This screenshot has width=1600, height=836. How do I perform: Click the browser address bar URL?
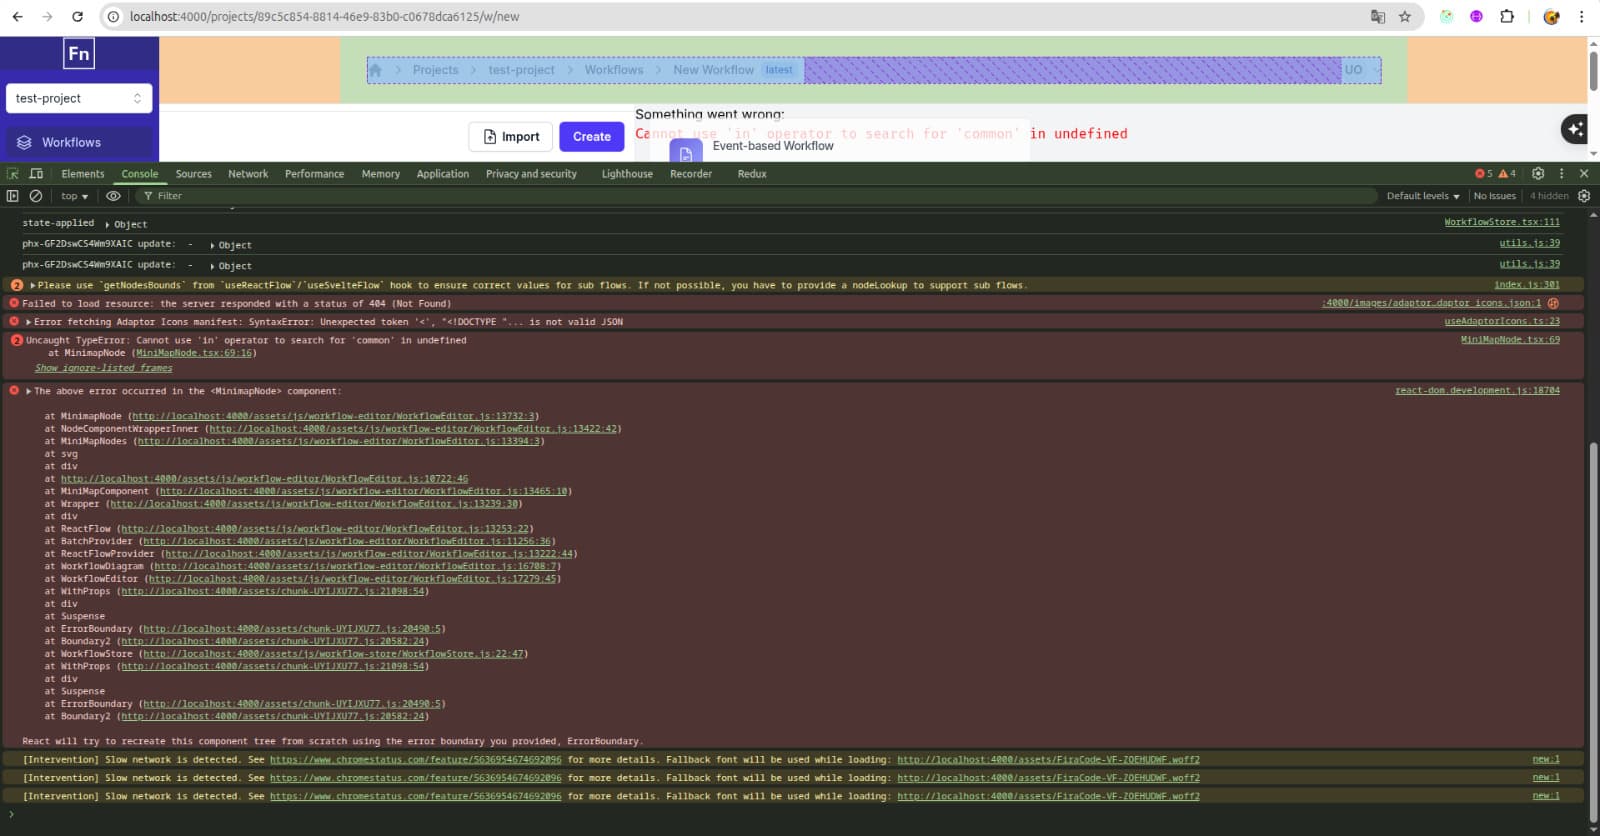click(325, 17)
